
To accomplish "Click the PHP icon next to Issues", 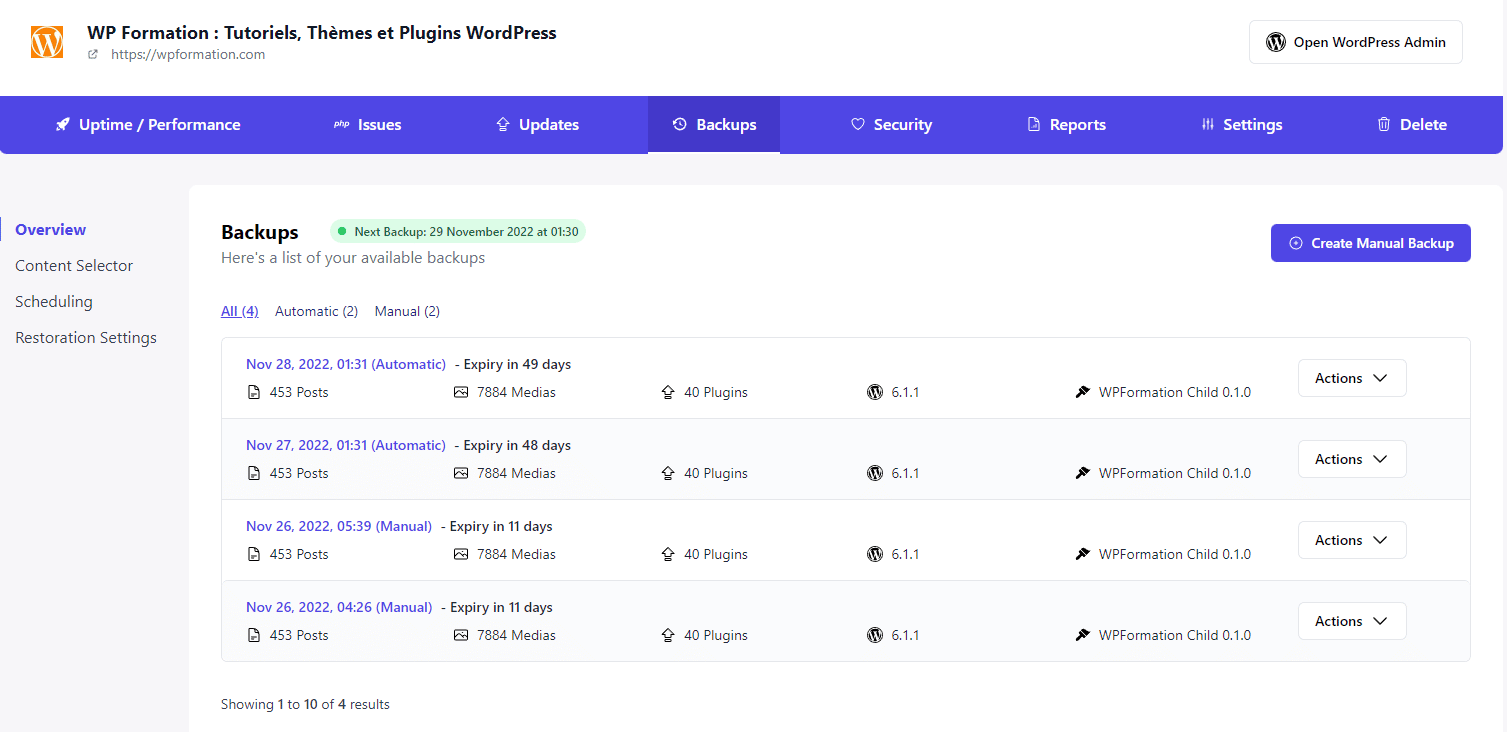I will click(341, 125).
